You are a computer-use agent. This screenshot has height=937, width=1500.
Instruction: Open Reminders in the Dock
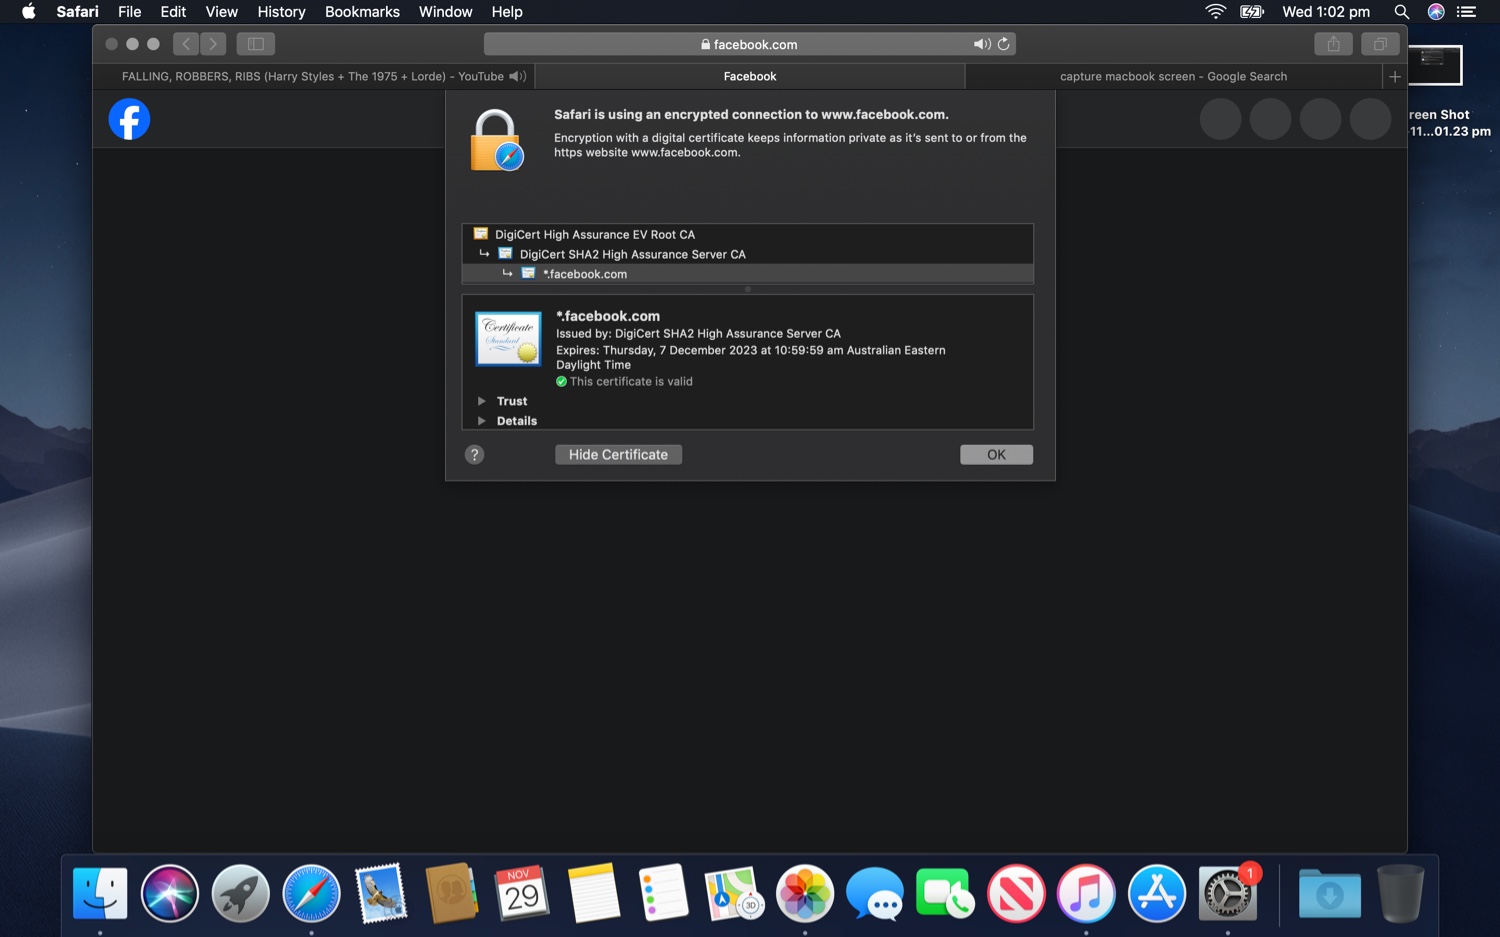pos(663,893)
